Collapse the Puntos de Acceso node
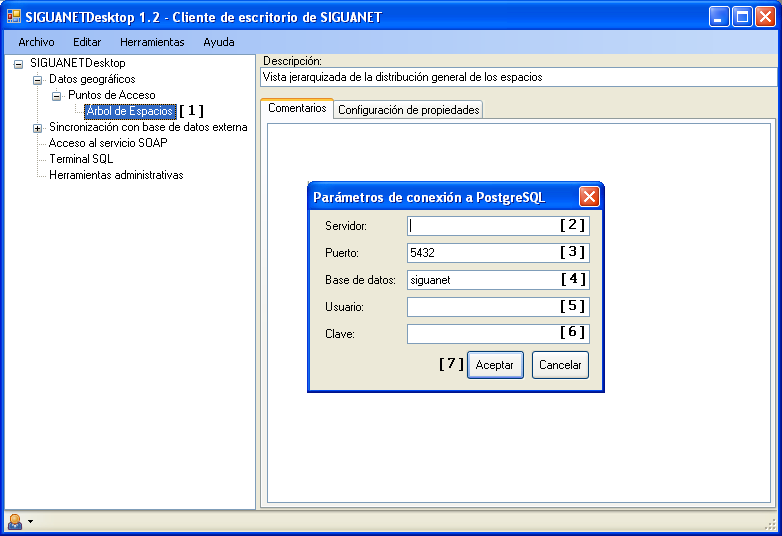Screen dimensions: 782x536 coord(56,96)
